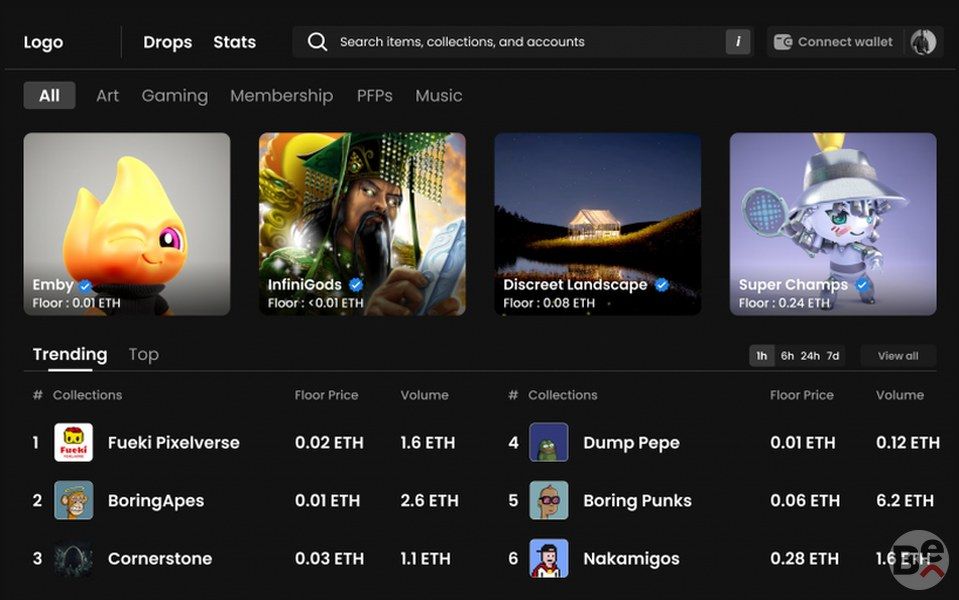The image size is (959, 600).
Task: Select the BoringApes collection avatar
Action: pyautogui.click(x=73, y=501)
